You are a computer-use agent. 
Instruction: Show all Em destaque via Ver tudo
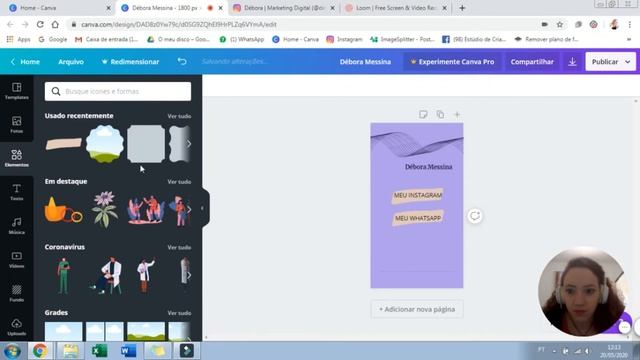[x=179, y=182]
